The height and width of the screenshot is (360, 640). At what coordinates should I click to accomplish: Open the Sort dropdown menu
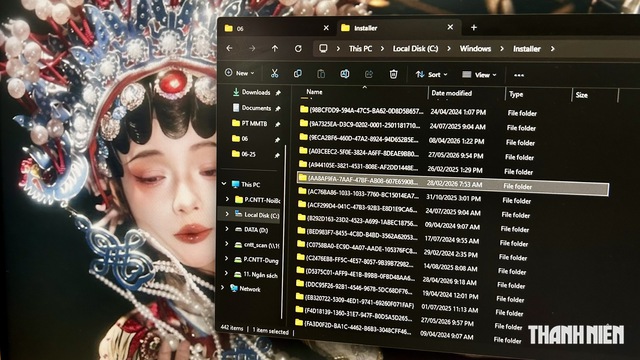point(431,74)
